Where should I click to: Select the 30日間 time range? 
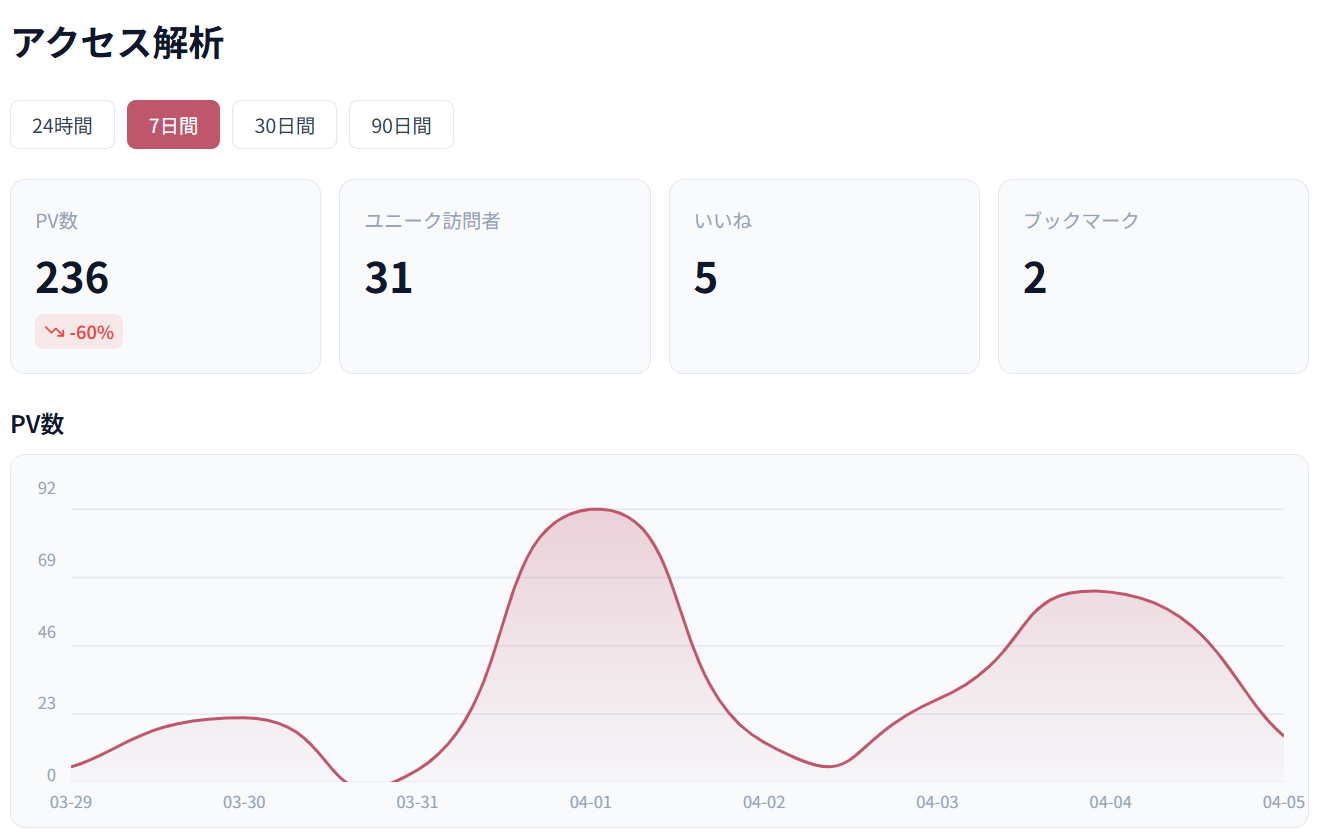point(284,125)
